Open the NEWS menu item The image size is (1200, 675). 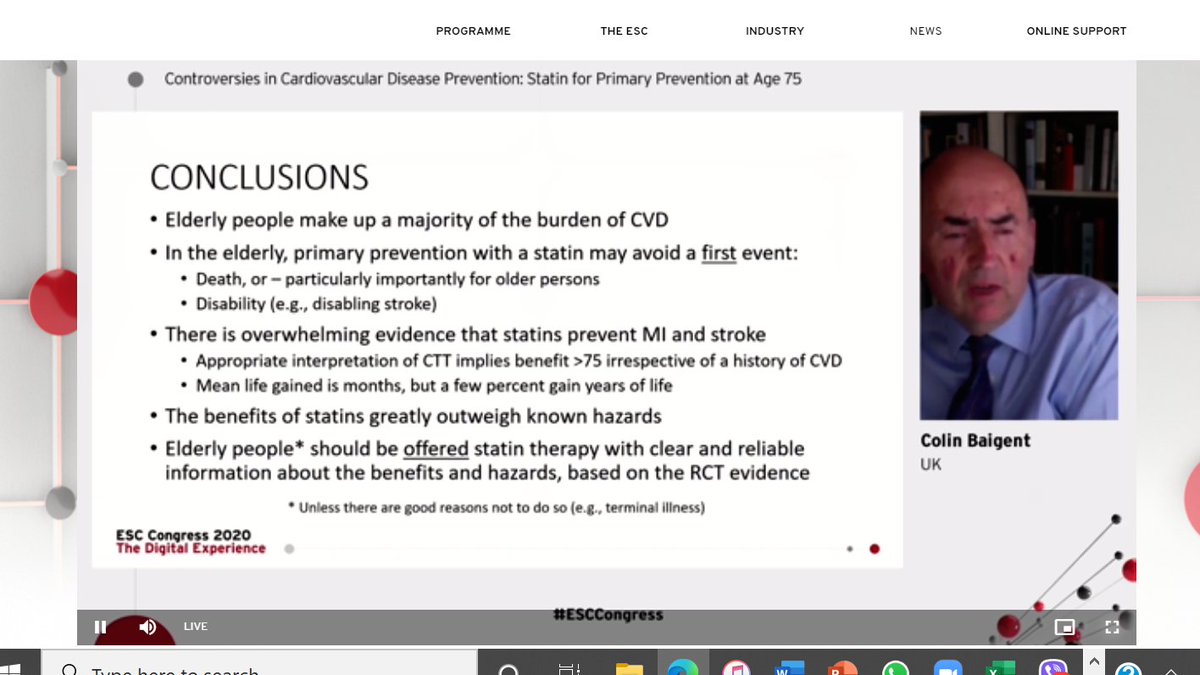point(926,31)
